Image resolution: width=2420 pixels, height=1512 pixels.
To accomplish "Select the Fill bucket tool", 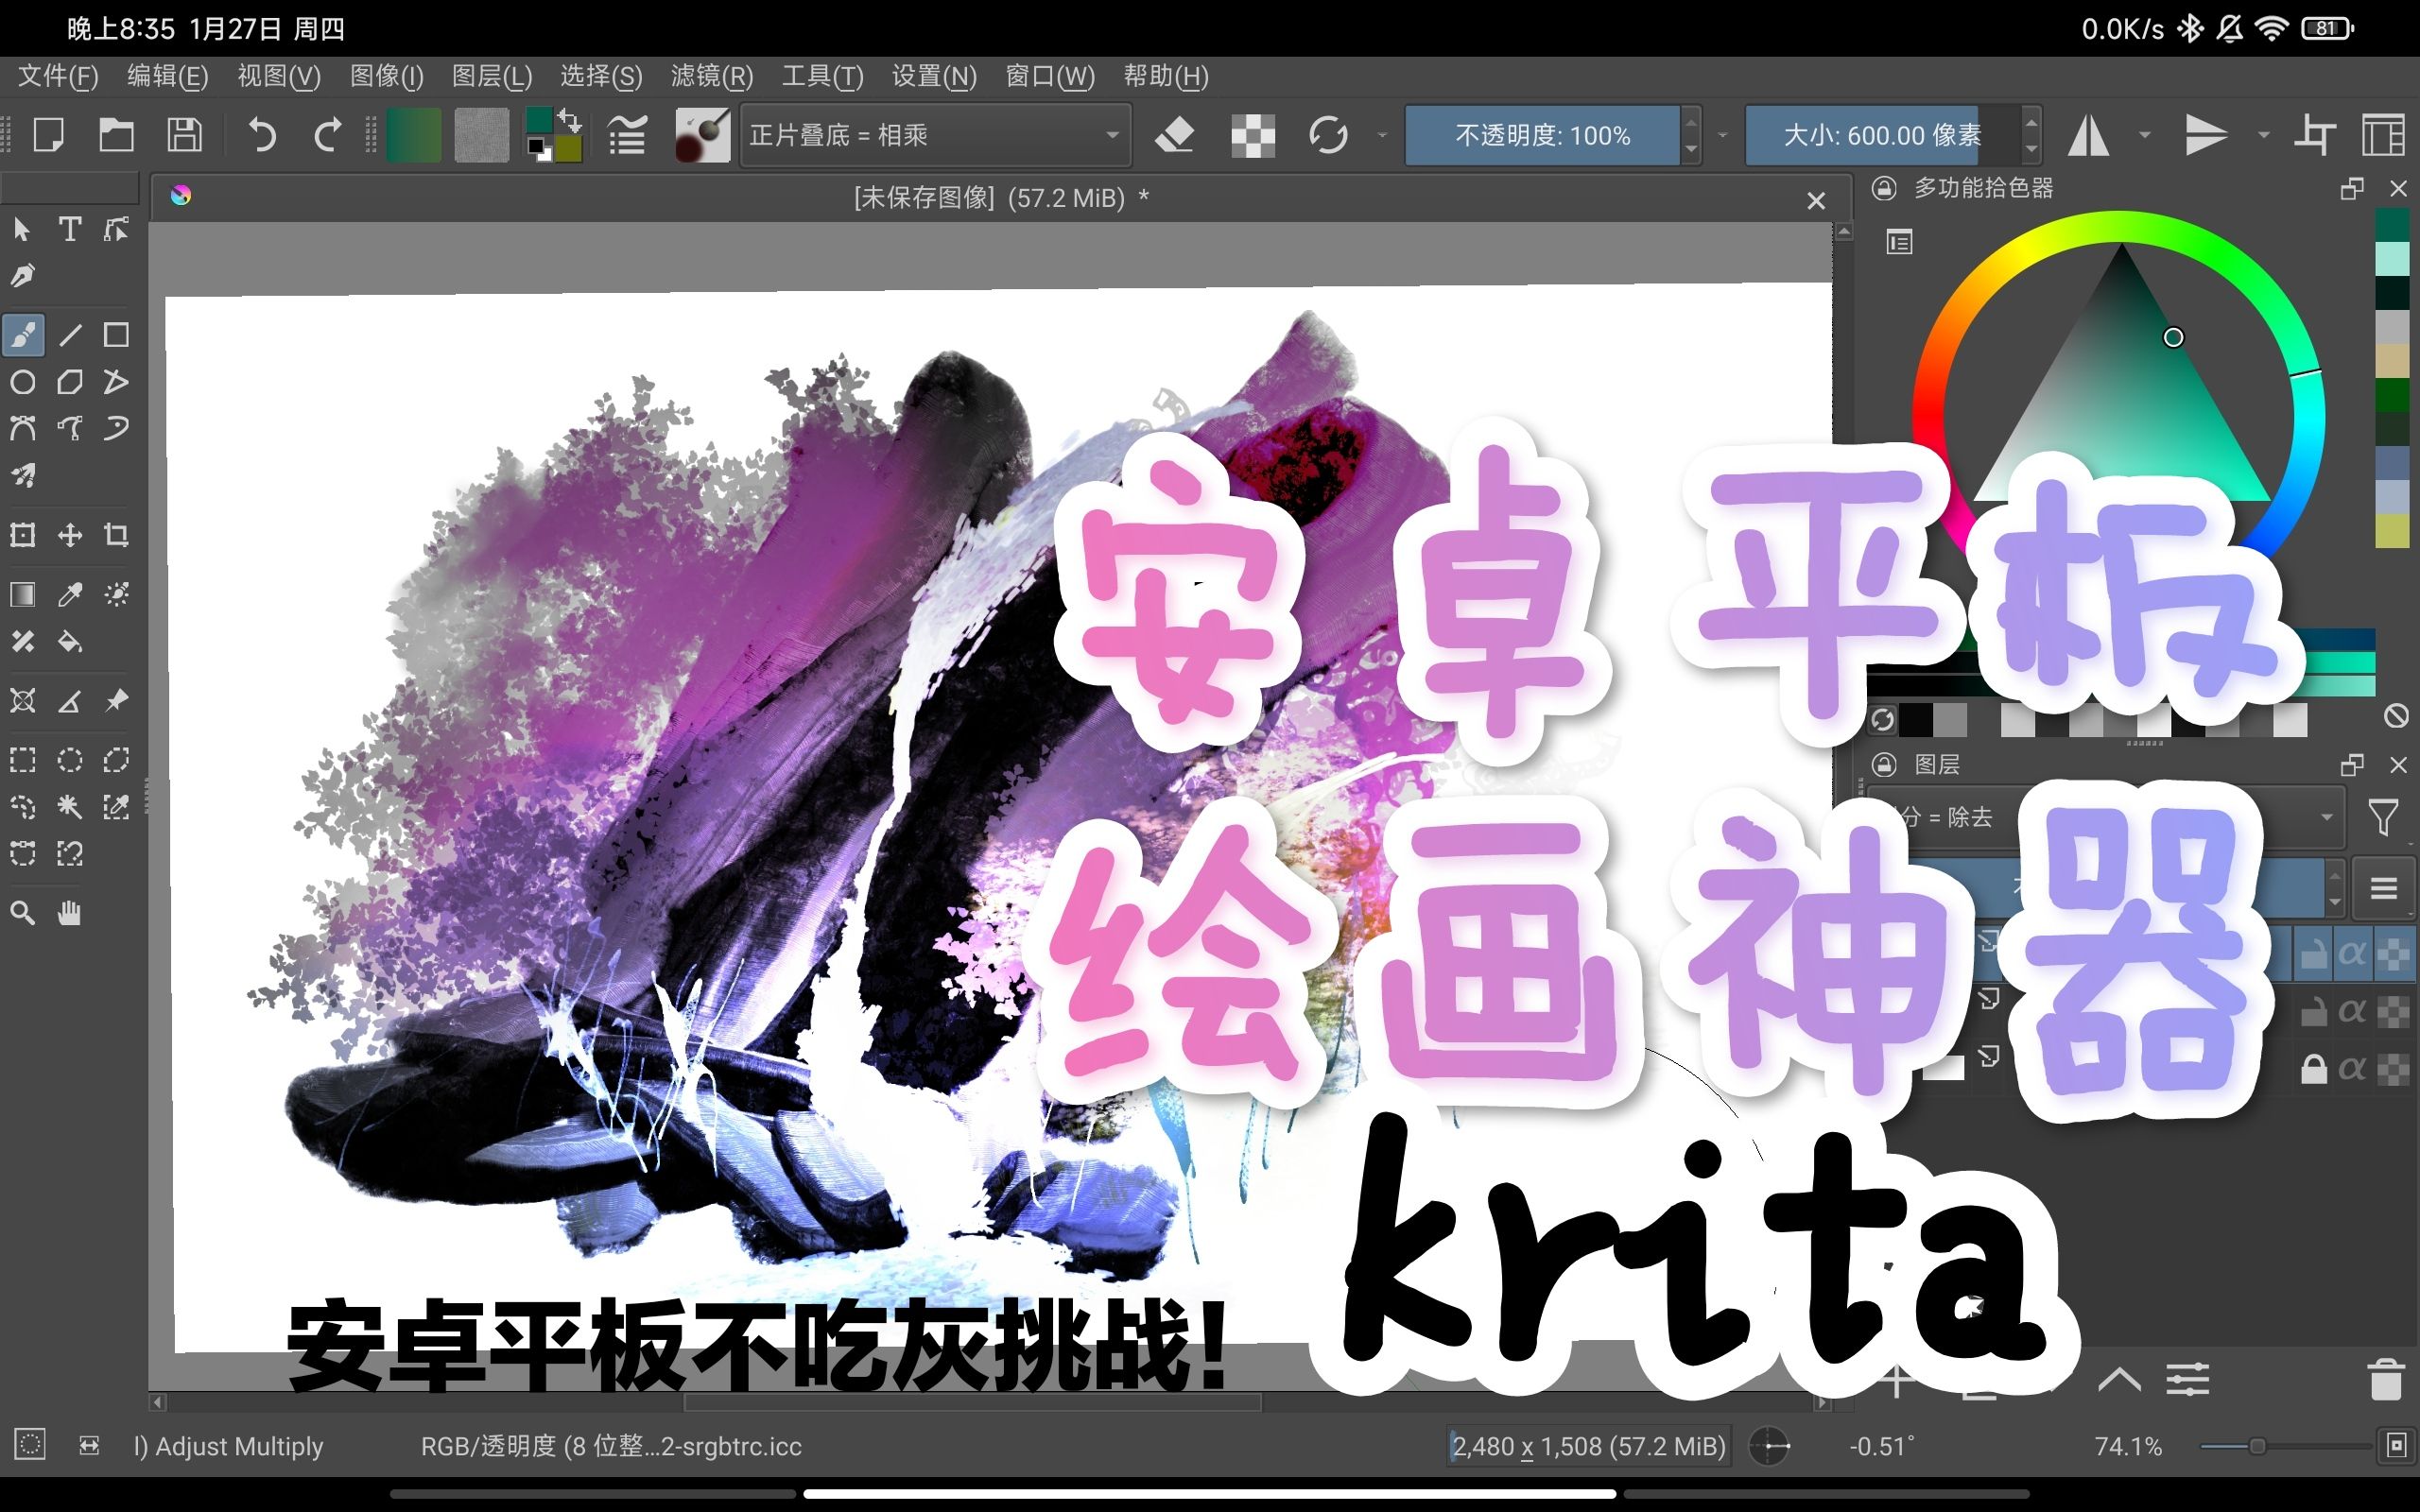I will (69, 641).
